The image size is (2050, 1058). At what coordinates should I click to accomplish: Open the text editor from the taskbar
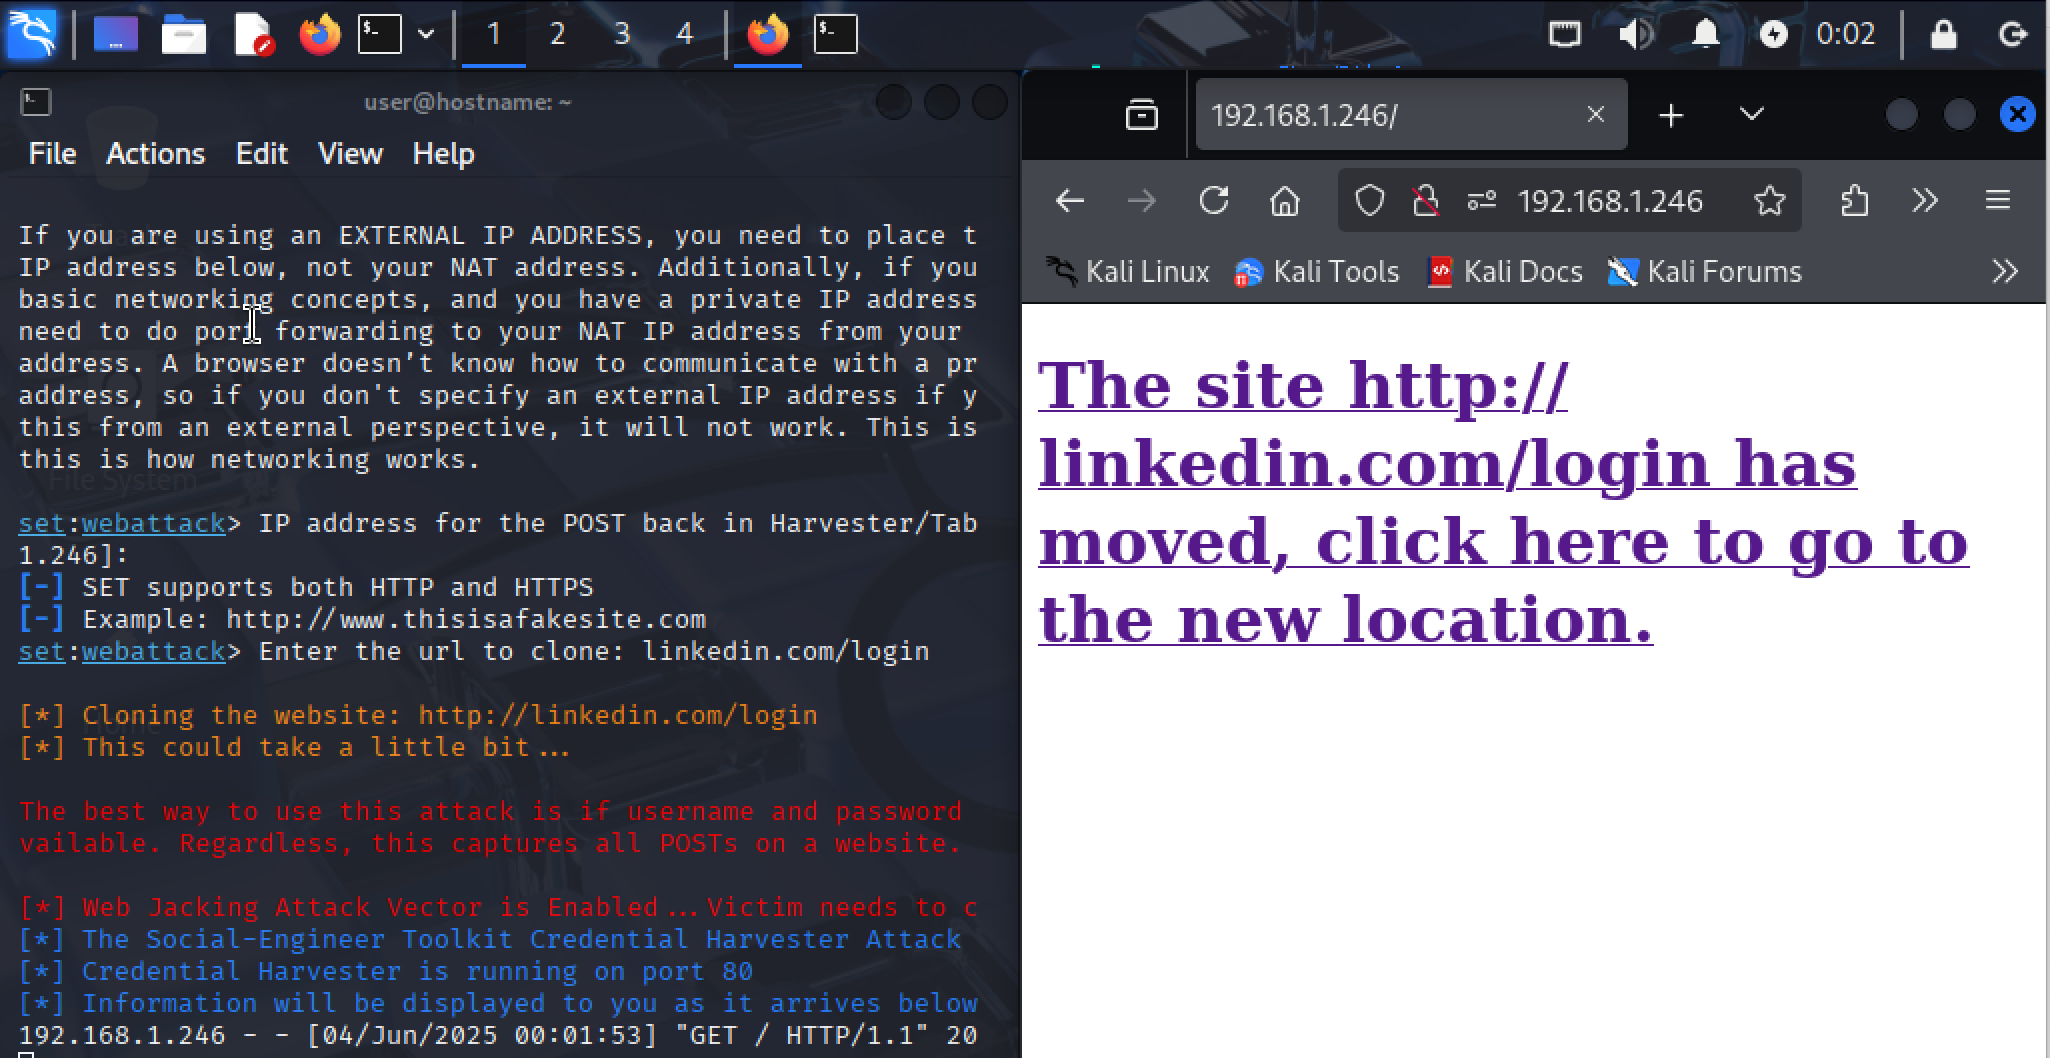point(253,33)
